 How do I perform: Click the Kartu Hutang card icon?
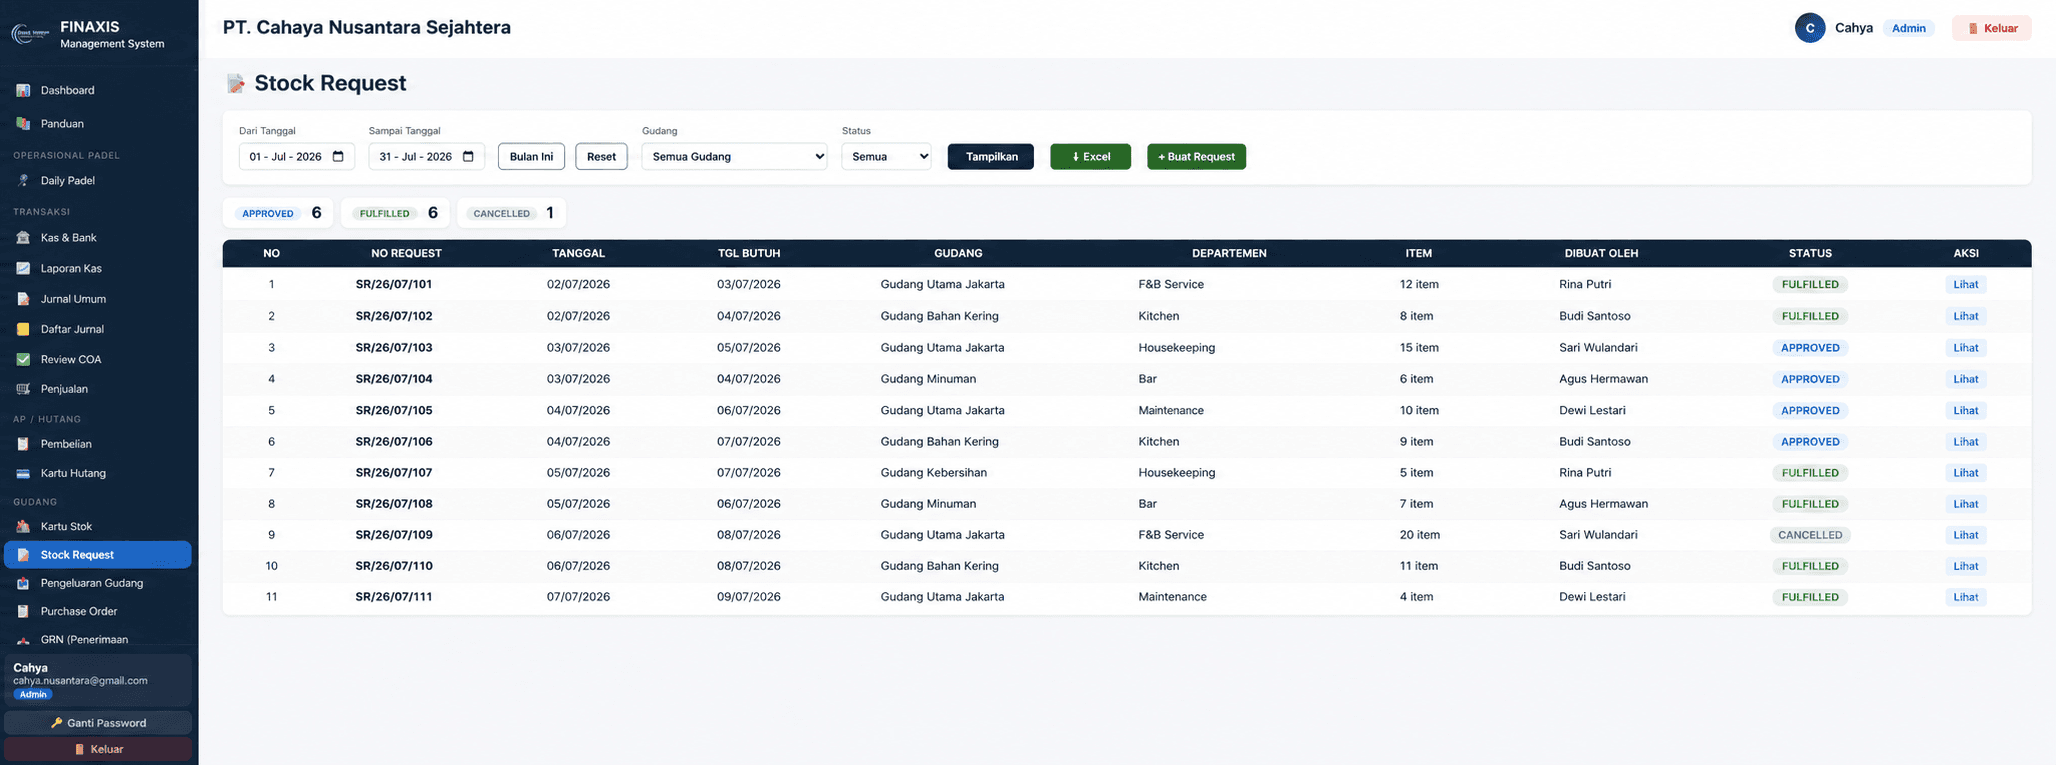(x=23, y=473)
